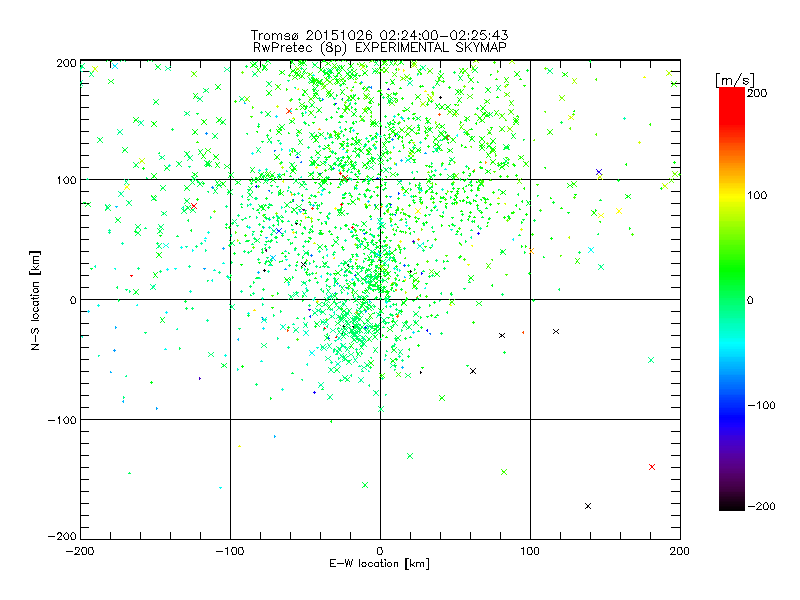800x600 pixels.
Task: Select the "E-W location [km]" axis label
Action: 379,563
